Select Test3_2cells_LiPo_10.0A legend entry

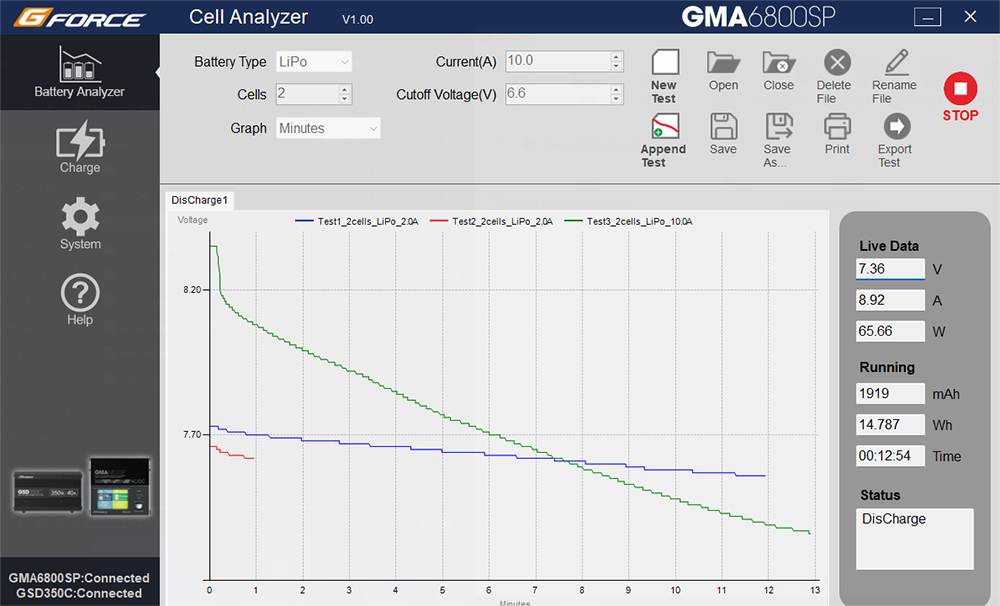(x=629, y=221)
